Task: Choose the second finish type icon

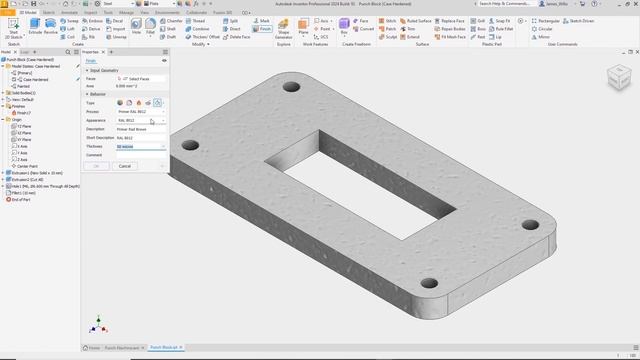Action: tap(129, 103)
